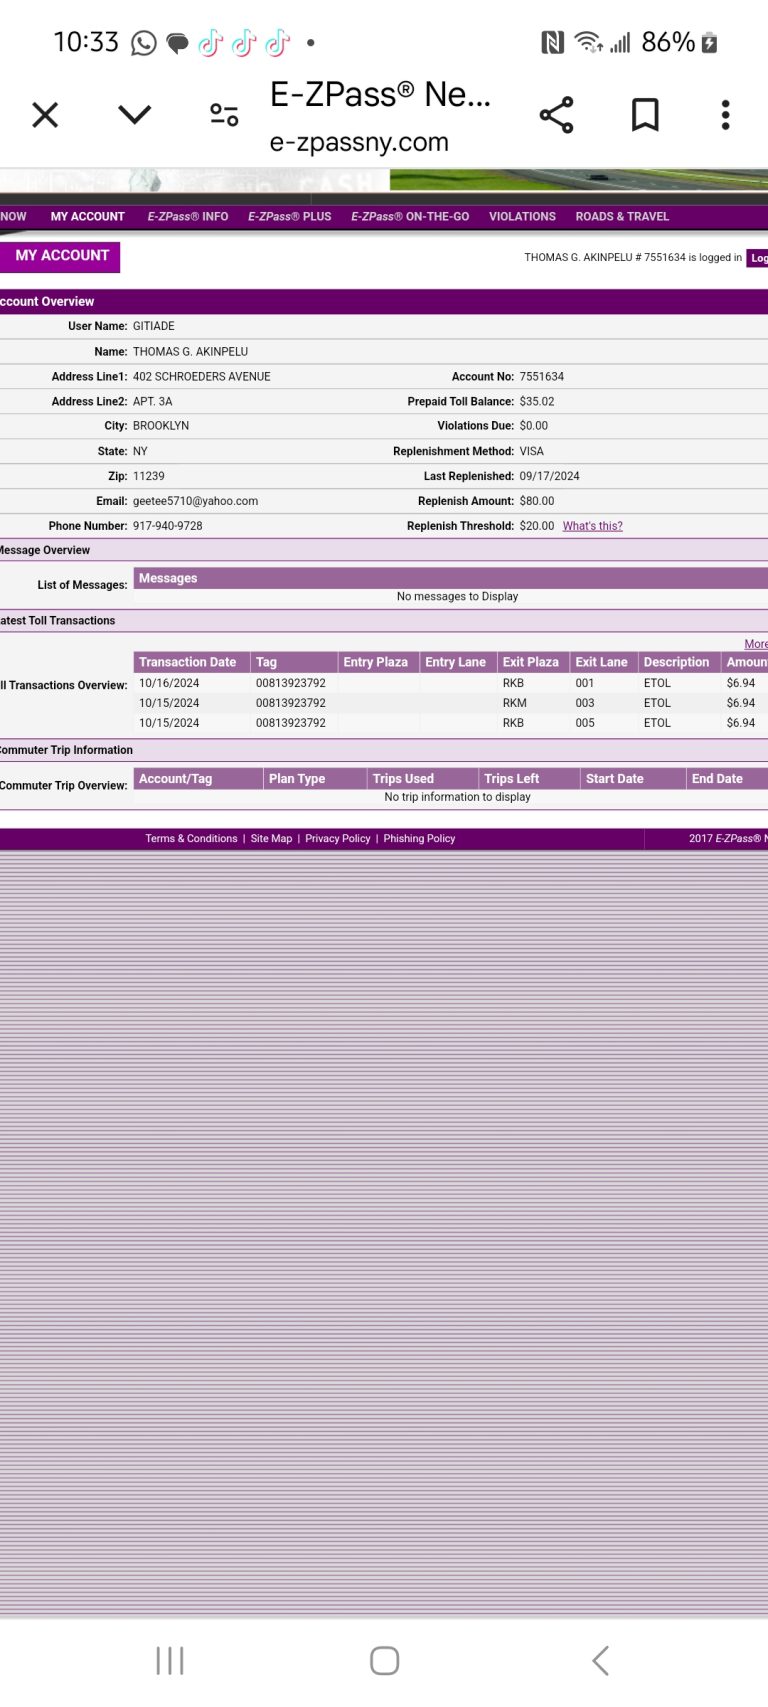Screen dimensions: 768x1707
Task: Open the three-dot browser menu
Action: tap(726, 115)
